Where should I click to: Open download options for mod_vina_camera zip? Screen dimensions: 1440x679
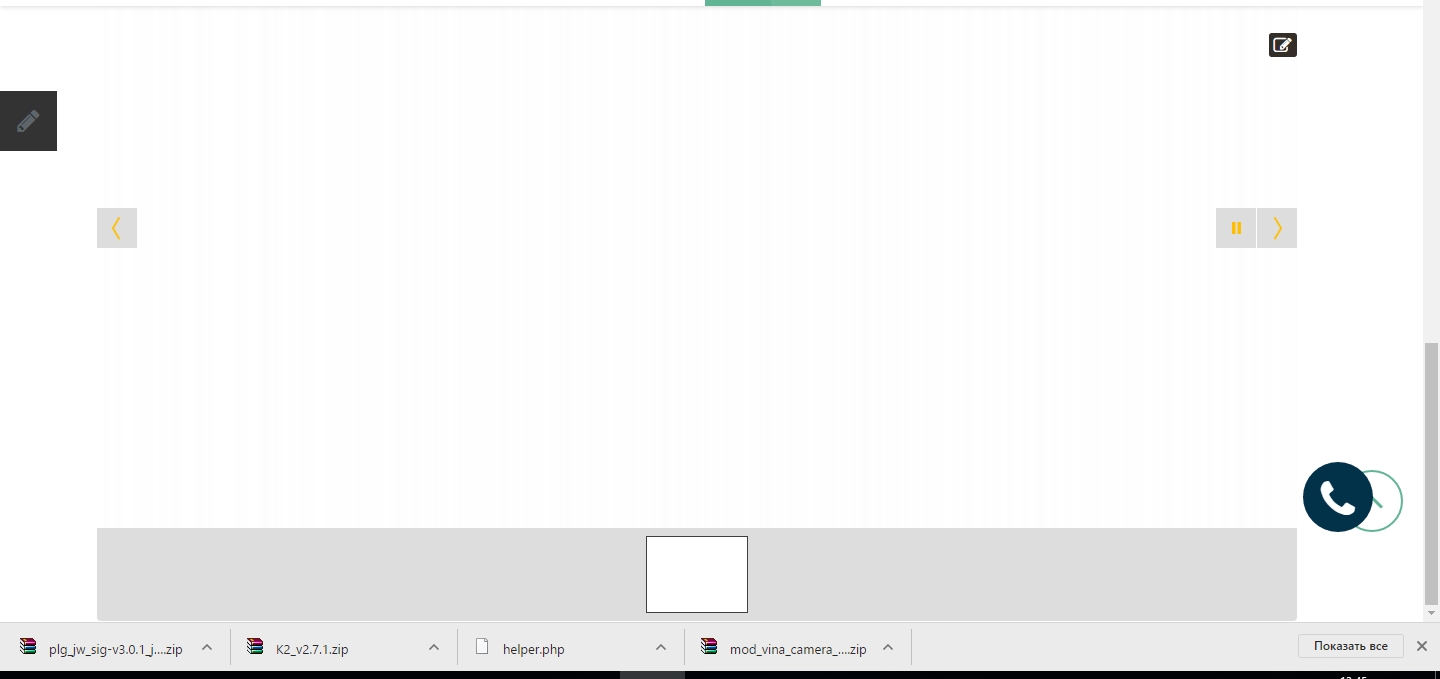pyautogui.click(x=888, y=647)
